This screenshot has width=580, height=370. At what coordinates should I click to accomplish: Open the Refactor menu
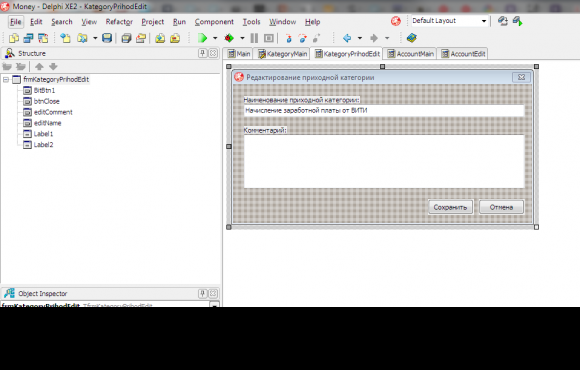[x=119, y=22]
